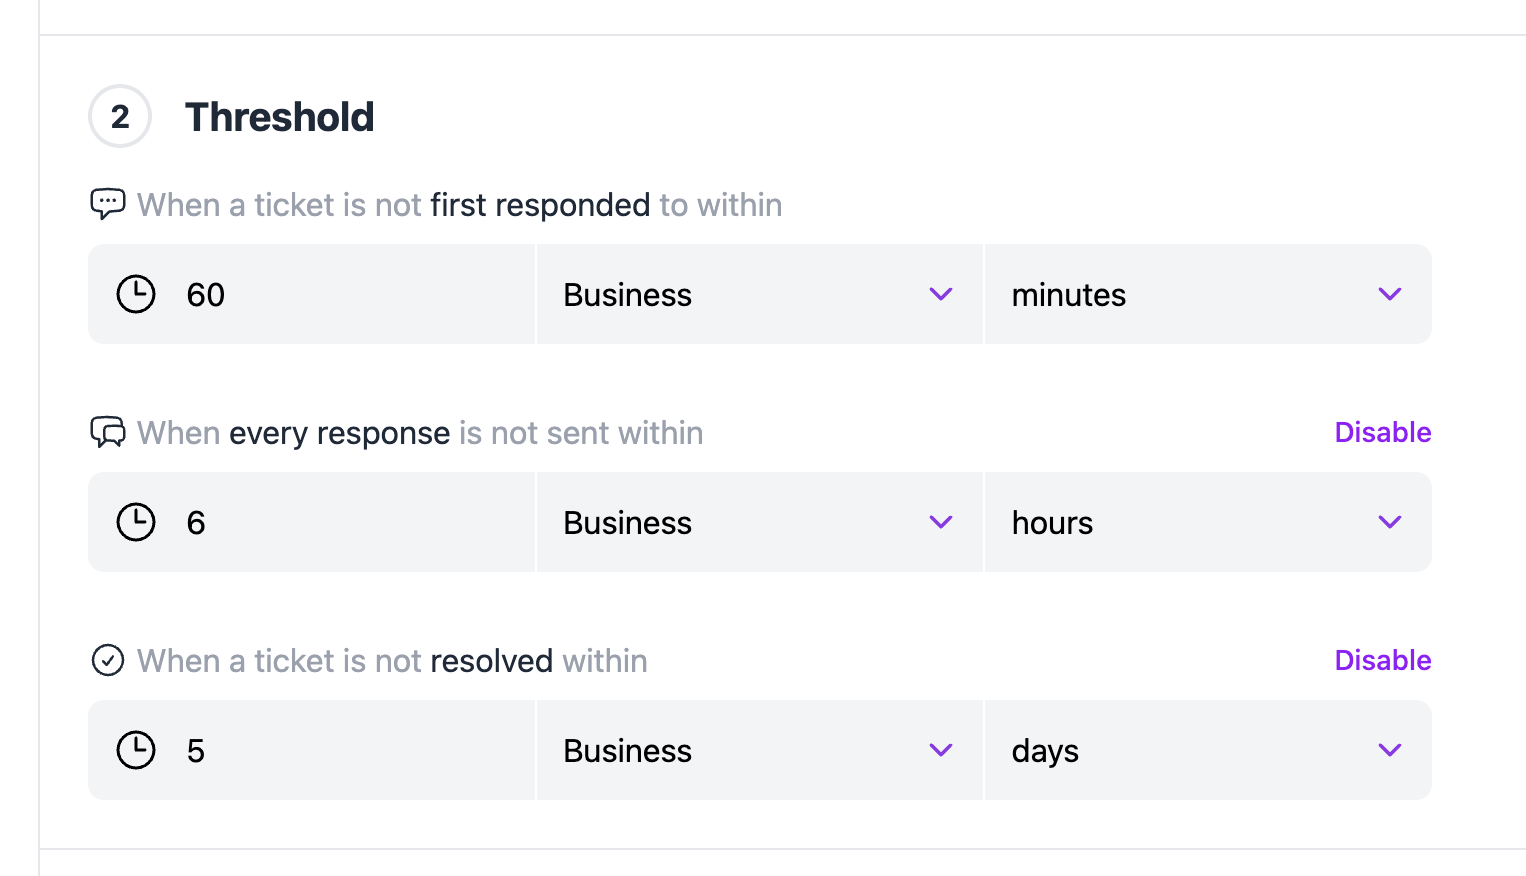Disable the ticket resolved threshold
This screenshot has width=1526, height=876.
(x=1383, y=660)
